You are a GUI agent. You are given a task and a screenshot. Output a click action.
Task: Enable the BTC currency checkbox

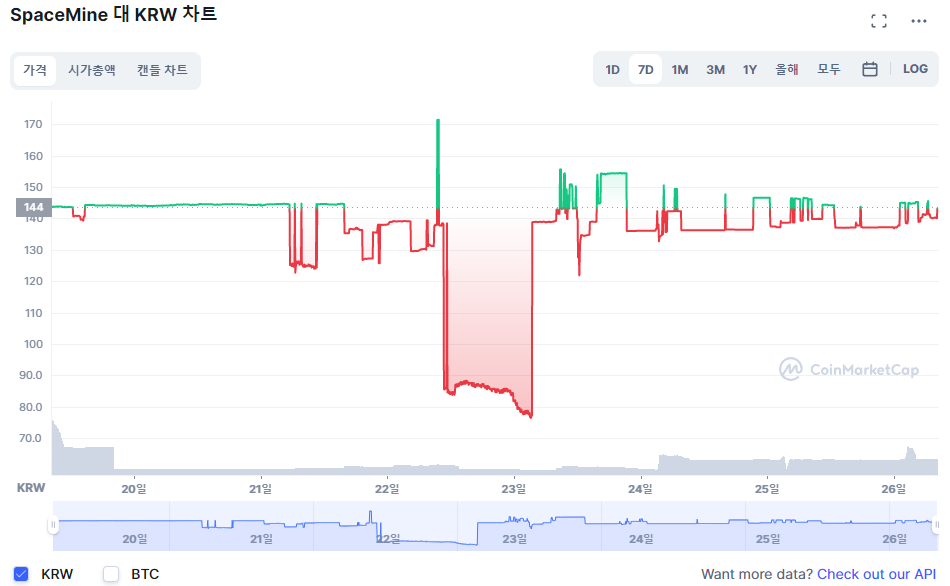click(x=111, y=573)
